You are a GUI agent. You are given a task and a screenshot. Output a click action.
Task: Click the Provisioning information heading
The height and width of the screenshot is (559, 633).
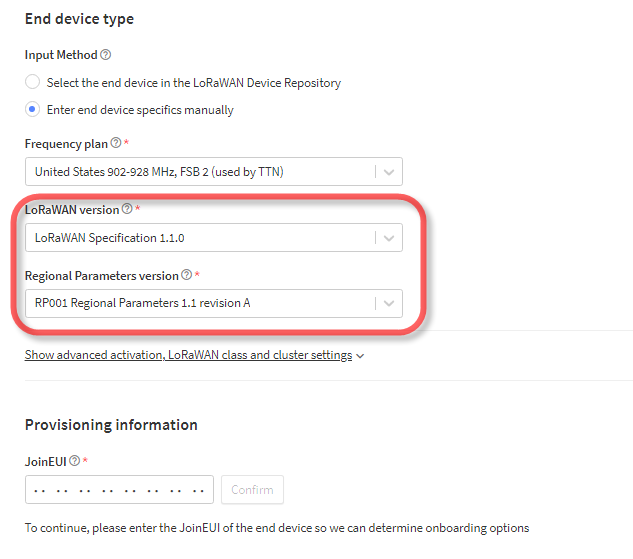click(111, 425)
